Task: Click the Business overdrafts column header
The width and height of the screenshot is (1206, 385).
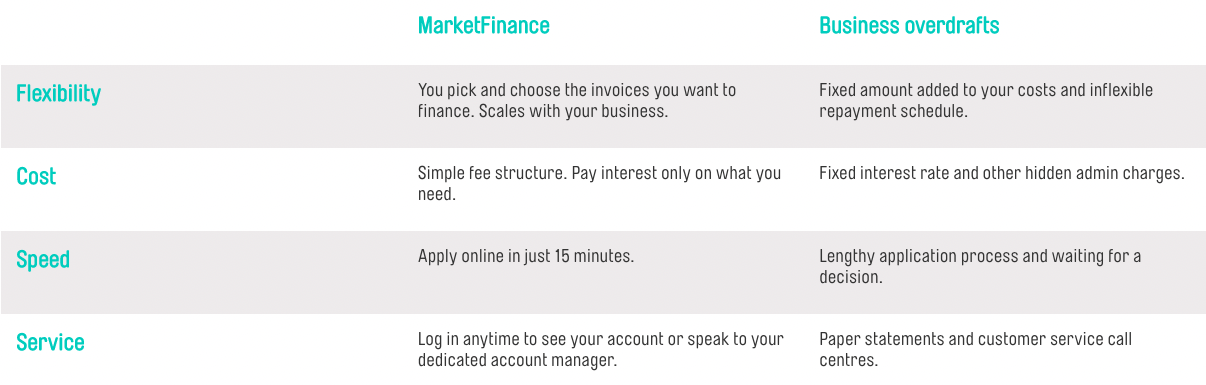Action: (909, 26)
